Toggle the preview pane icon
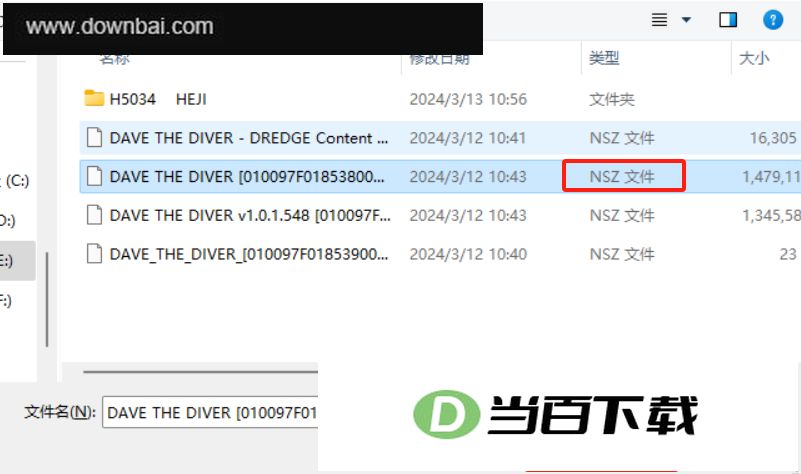Viewport: 801px width, 474px height. [728, 20]
